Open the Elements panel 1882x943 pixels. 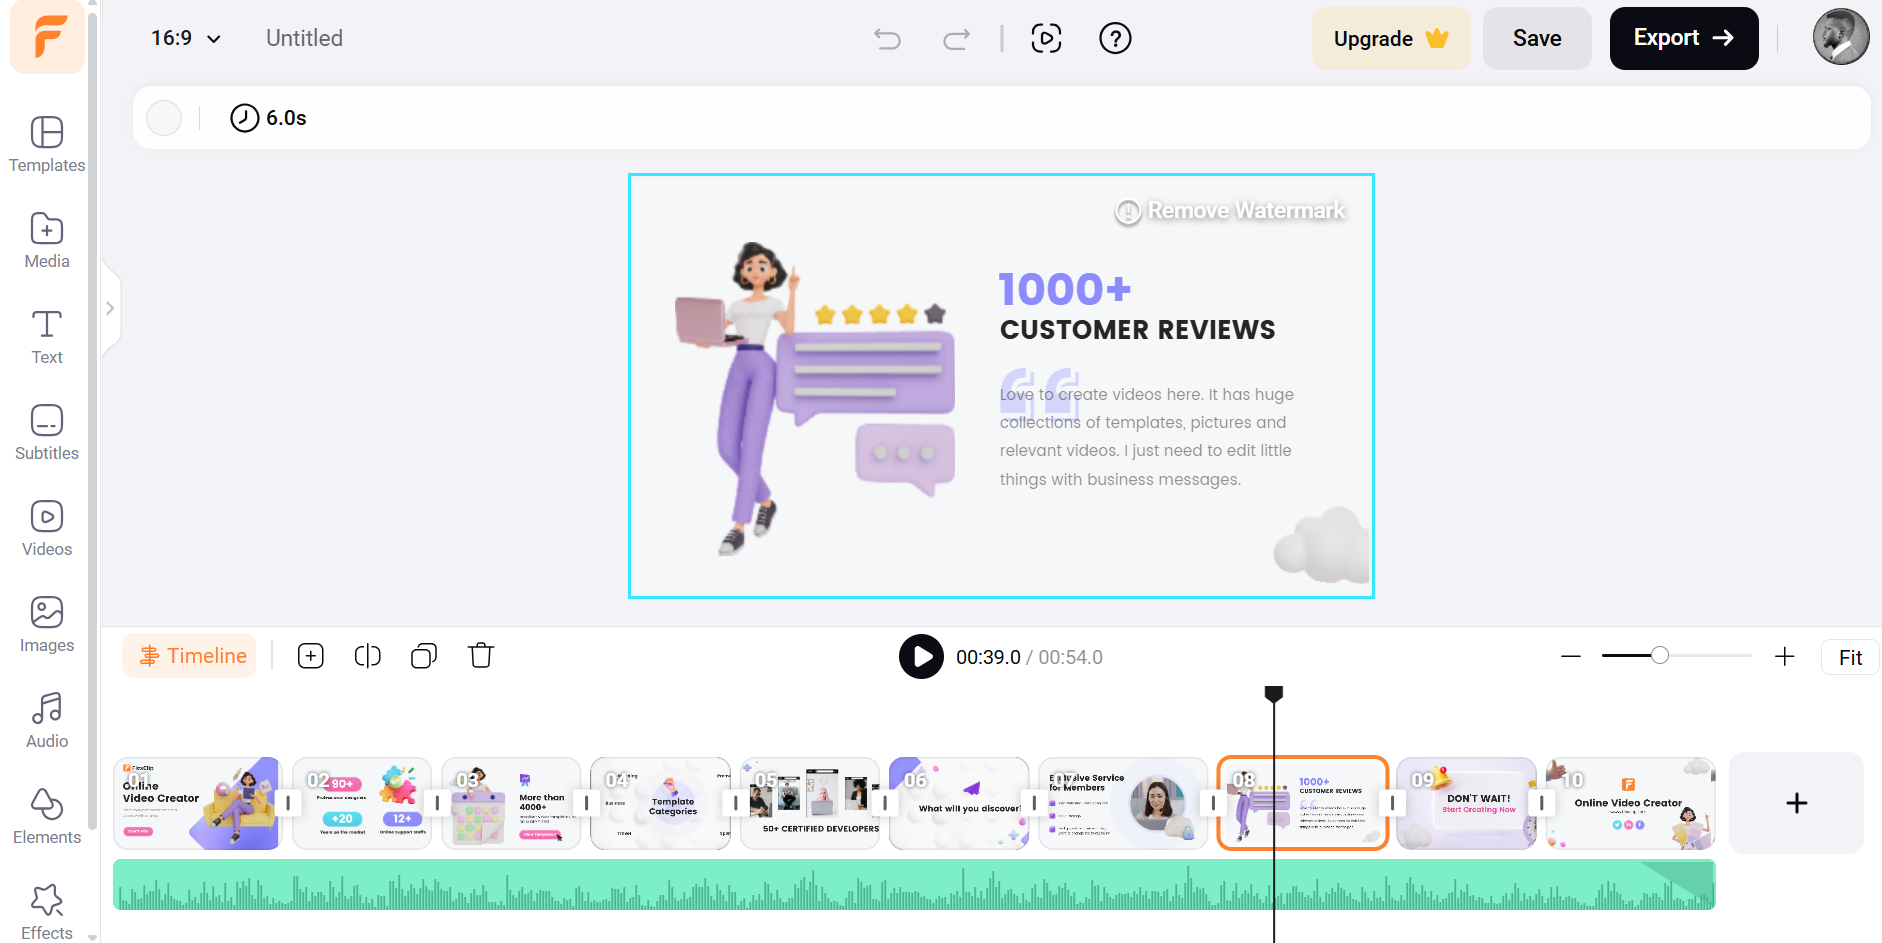(x=46, y=814)
